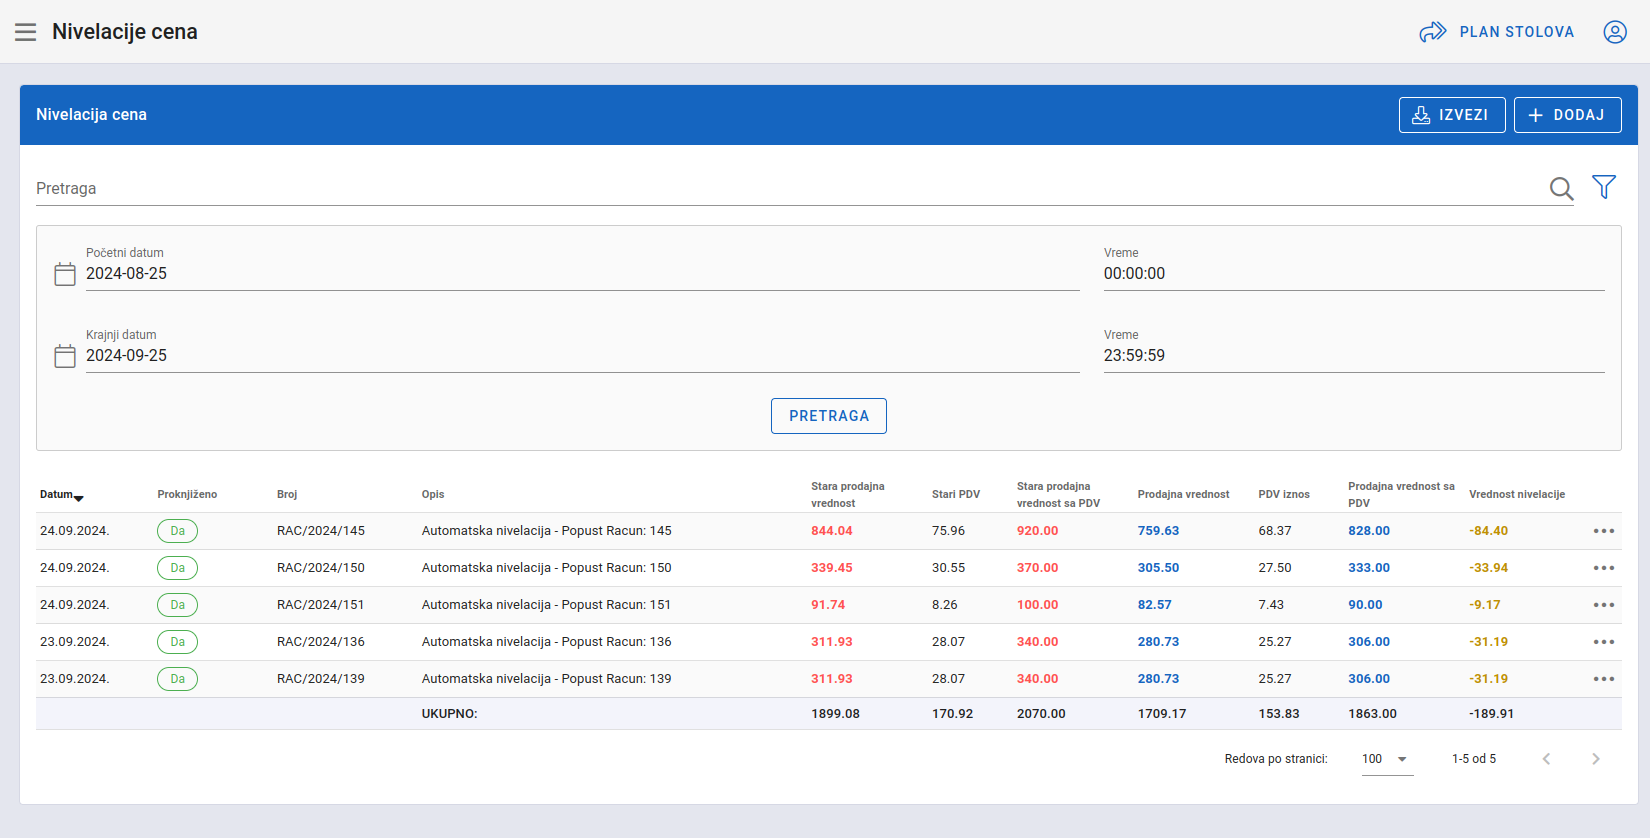Click the Da badge for RAC/2024/145

point(177,531)
